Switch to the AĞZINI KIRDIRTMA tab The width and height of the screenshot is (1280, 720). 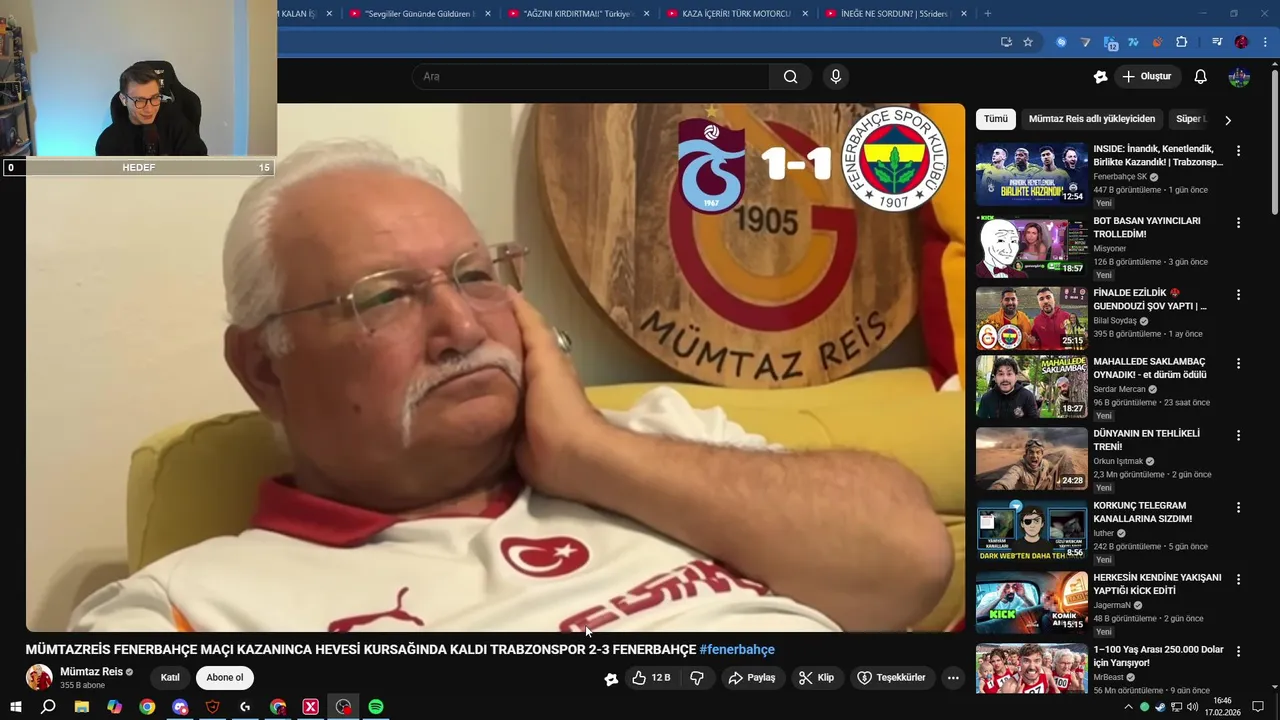pos(578,14)
